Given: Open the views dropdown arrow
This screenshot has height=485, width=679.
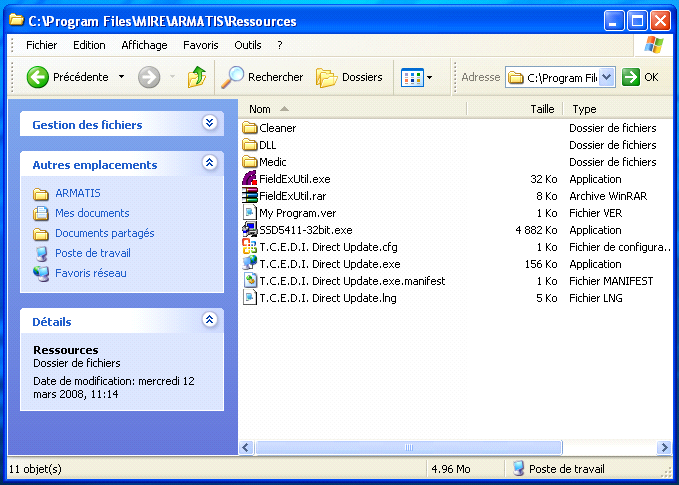Looking at the screenshot, I should [430, 78].
